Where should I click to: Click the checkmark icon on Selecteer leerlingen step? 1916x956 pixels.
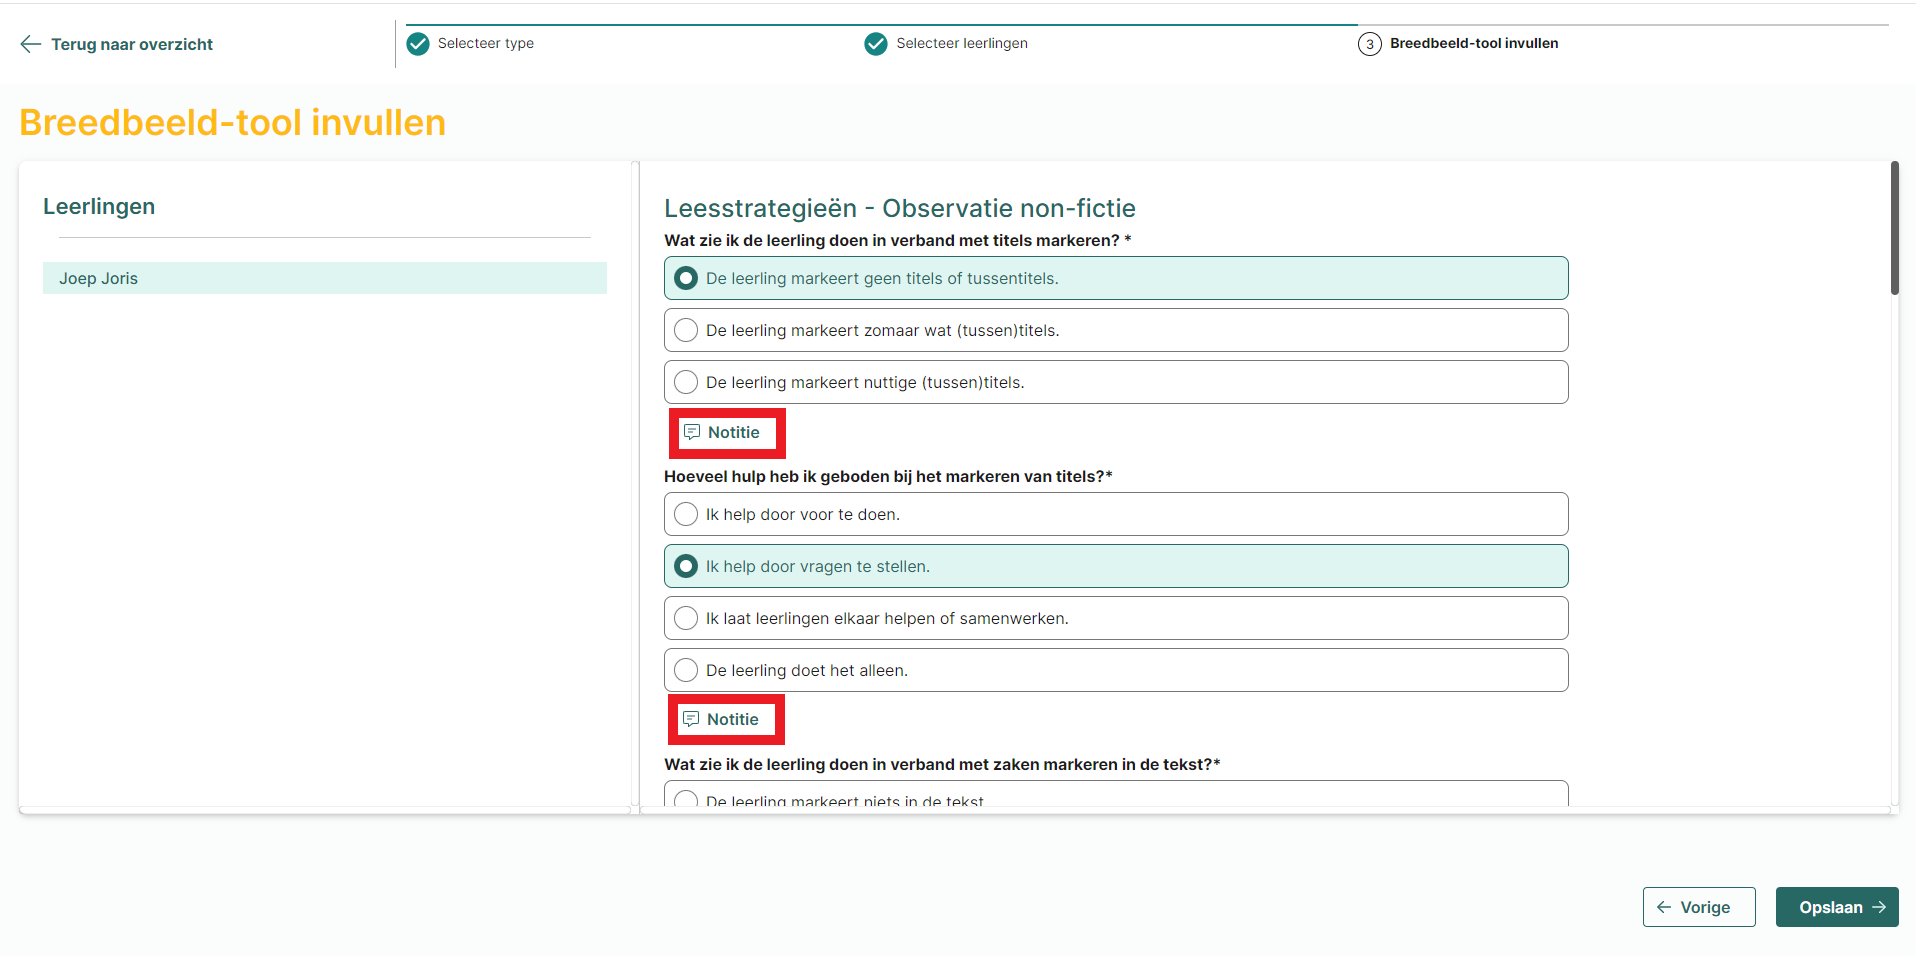click(x=877, y=43)
